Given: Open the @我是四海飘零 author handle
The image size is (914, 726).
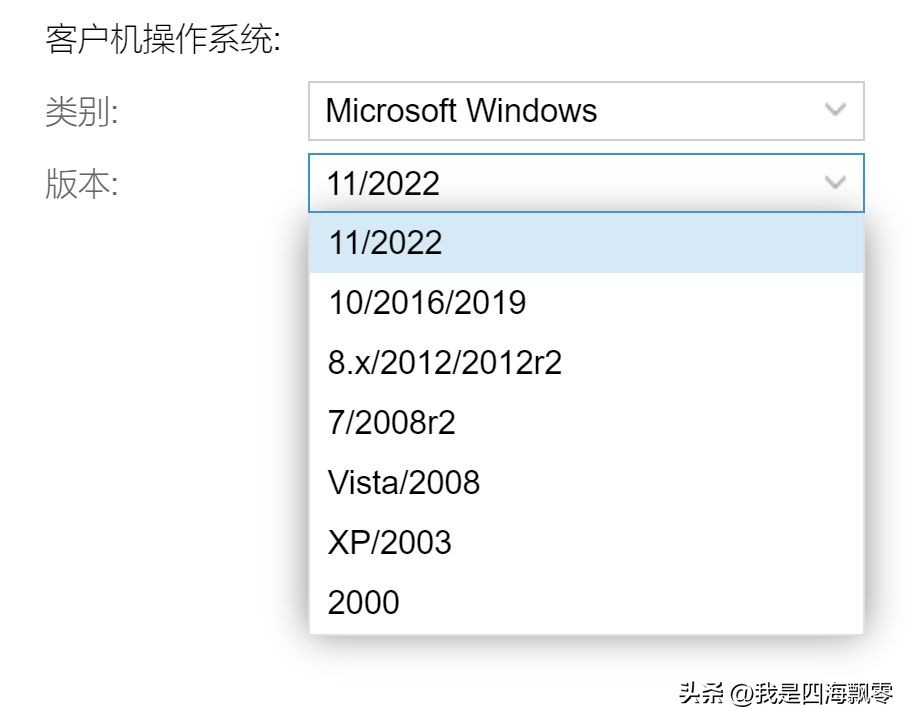Looking at the screenshot, I should coord(812,693).
